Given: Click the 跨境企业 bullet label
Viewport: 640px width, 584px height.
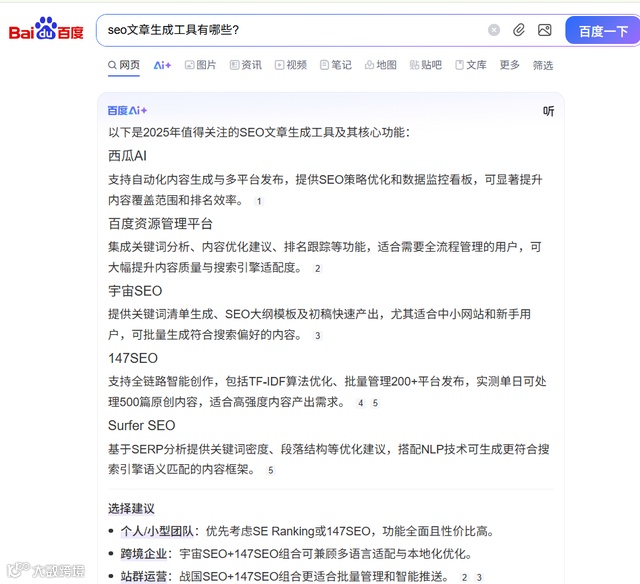Looking at the screenshot, I should pyautogui.click(x=144, y=554).
